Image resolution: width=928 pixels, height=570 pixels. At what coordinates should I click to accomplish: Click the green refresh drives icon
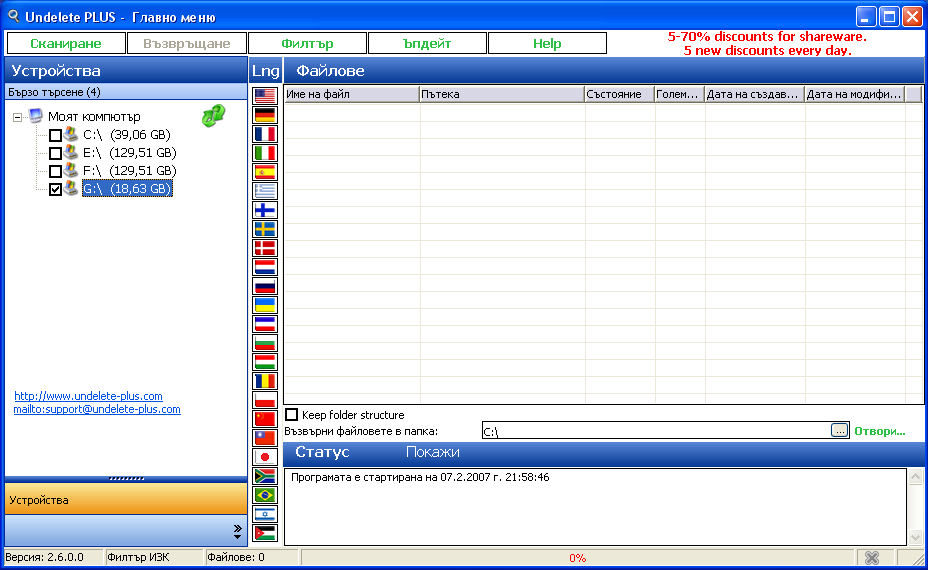tap(213, 115)
